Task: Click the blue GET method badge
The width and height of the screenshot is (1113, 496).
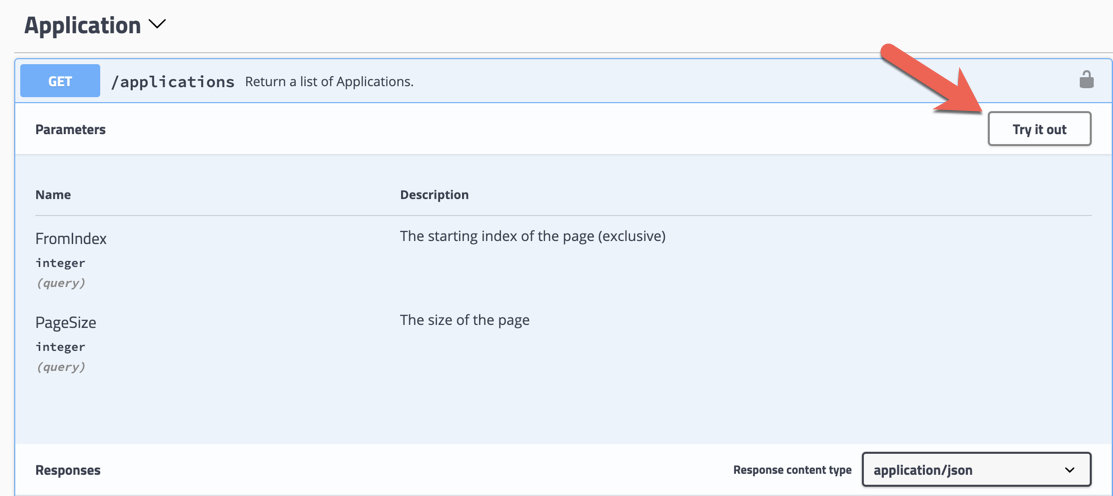Action: coord(60,81)
